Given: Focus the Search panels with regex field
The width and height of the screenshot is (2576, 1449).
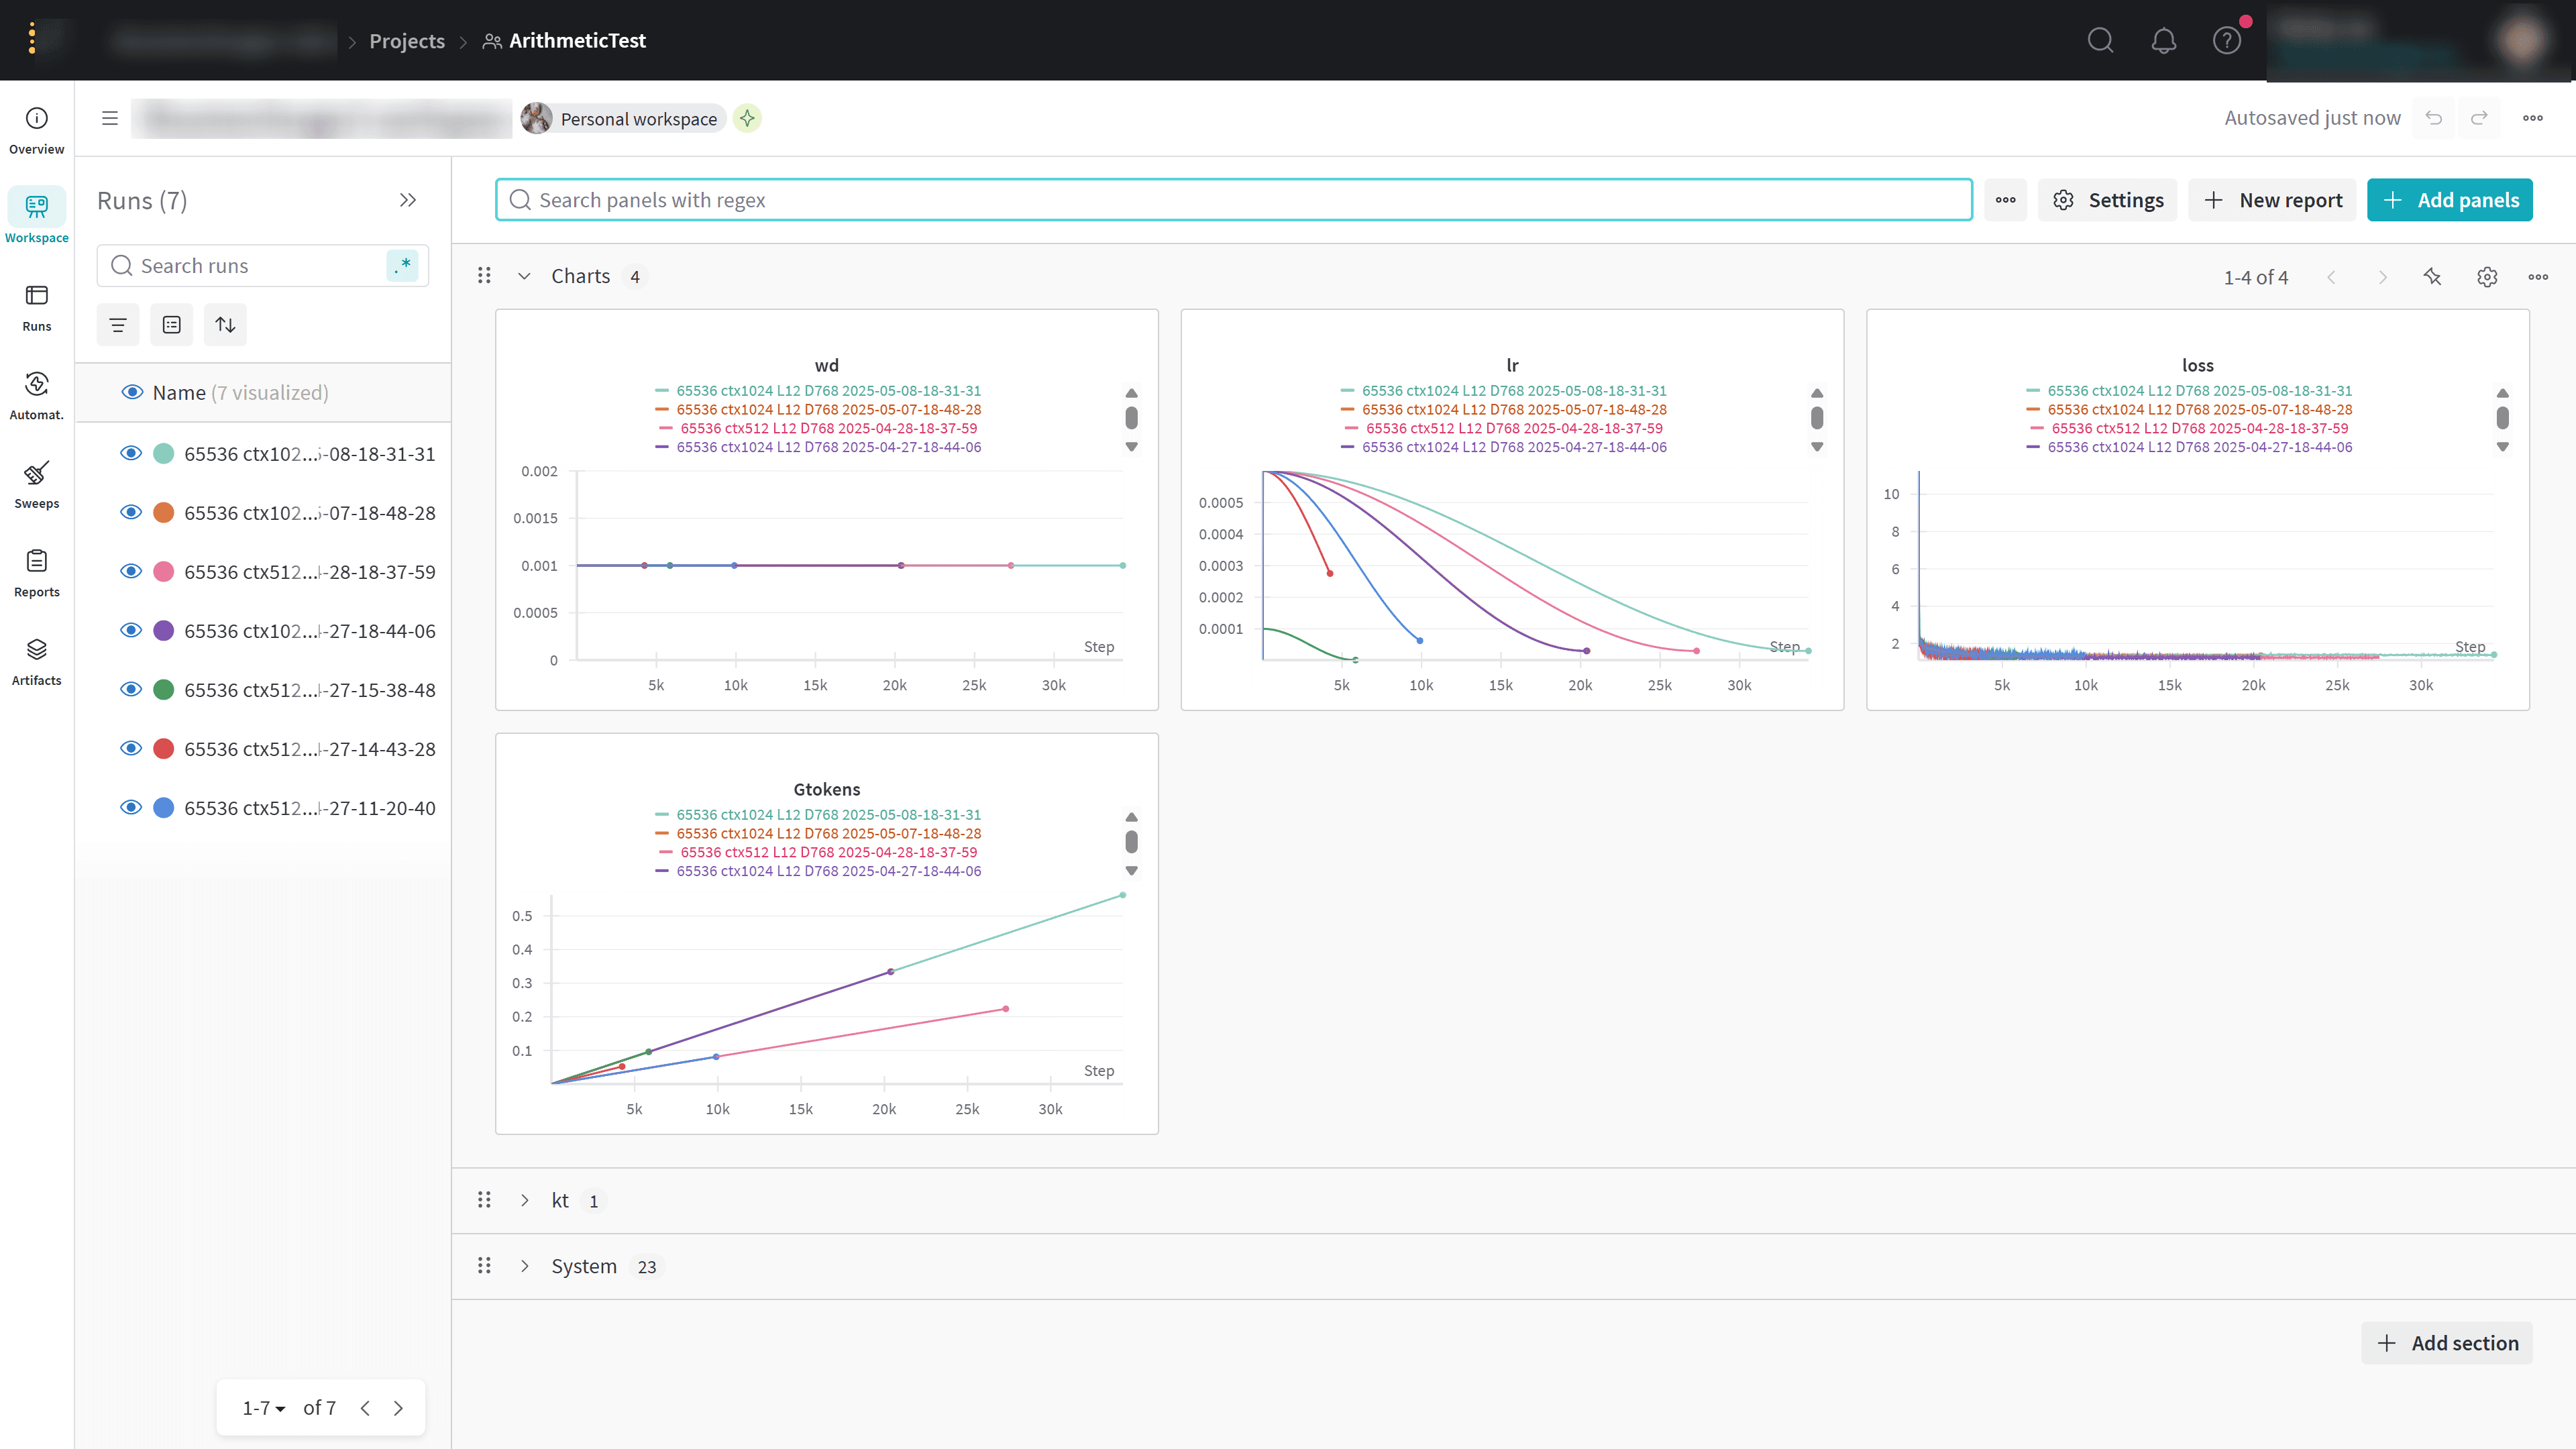Looking at the screenshot, I should pyautogui.click(x=1233, y=200).
